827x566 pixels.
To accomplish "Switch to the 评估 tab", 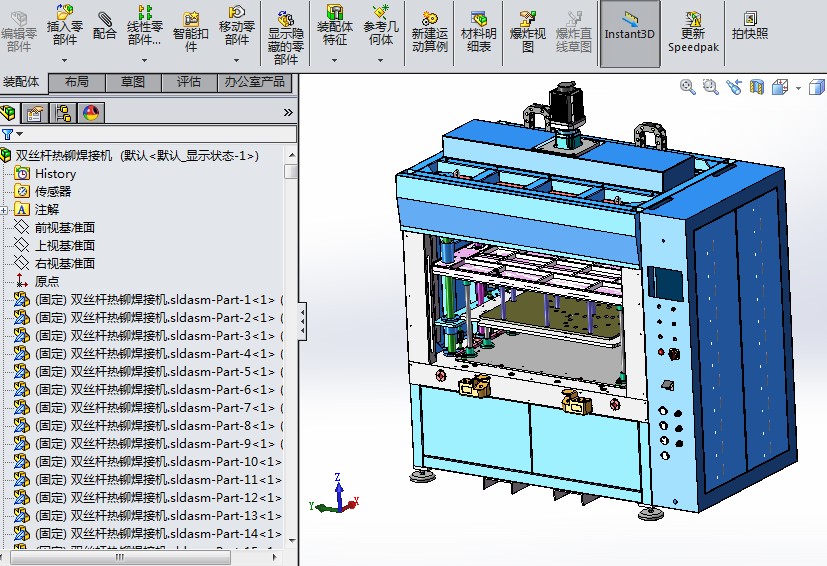I will [x=189, y=82].
